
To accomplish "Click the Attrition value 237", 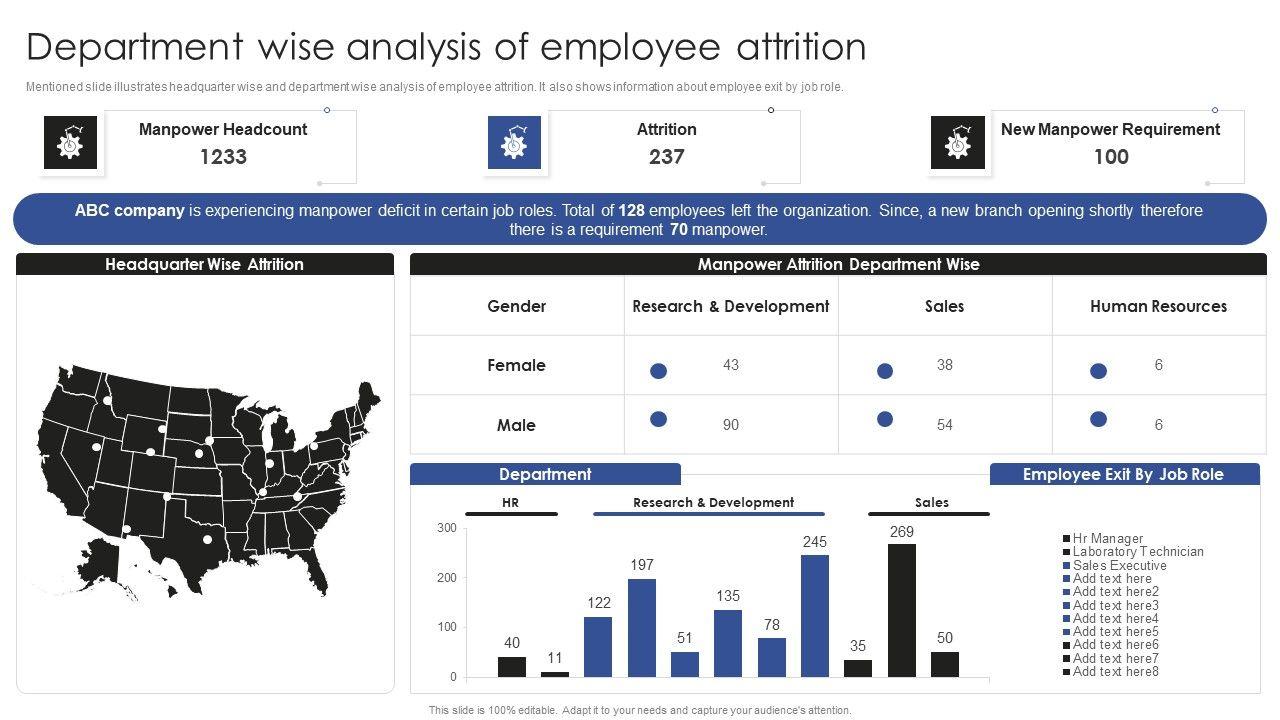I will pos(667,157).
